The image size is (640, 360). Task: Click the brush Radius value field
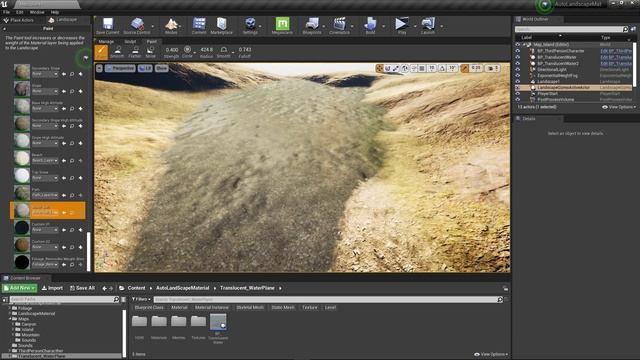207,50
